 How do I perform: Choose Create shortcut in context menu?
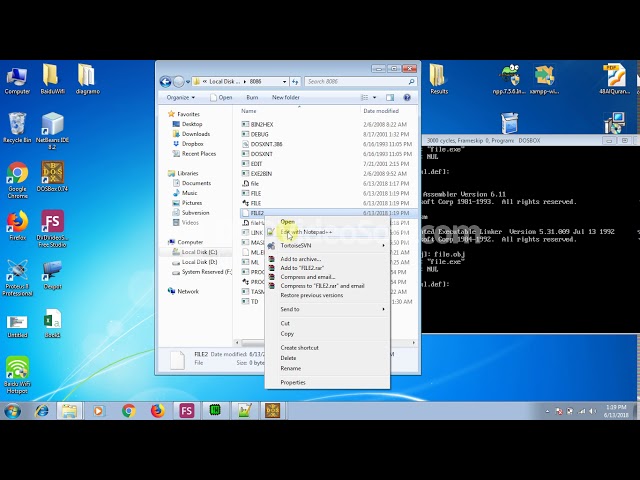tap(327, 347)
